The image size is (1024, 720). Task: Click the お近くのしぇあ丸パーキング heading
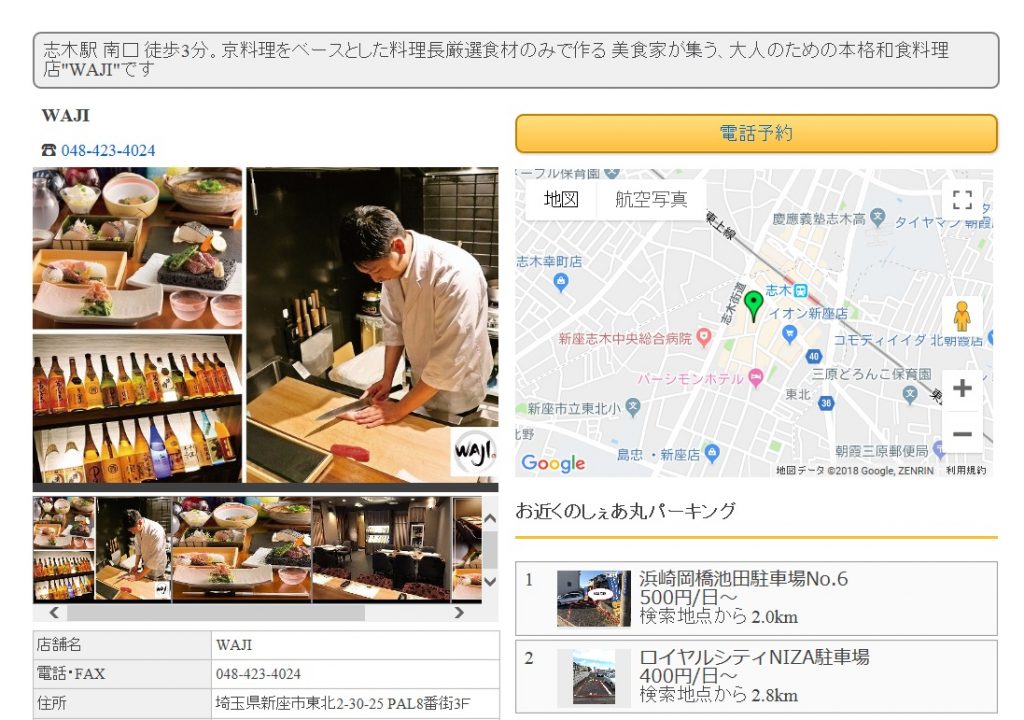[x=625, y=510]
